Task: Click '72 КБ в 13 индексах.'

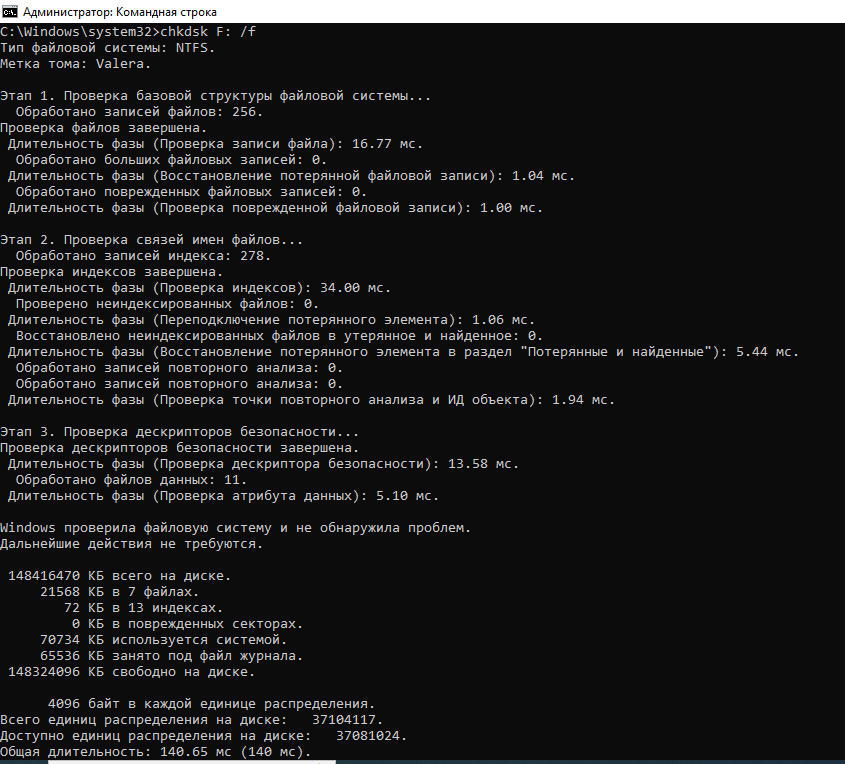Action: pos(143,608)
